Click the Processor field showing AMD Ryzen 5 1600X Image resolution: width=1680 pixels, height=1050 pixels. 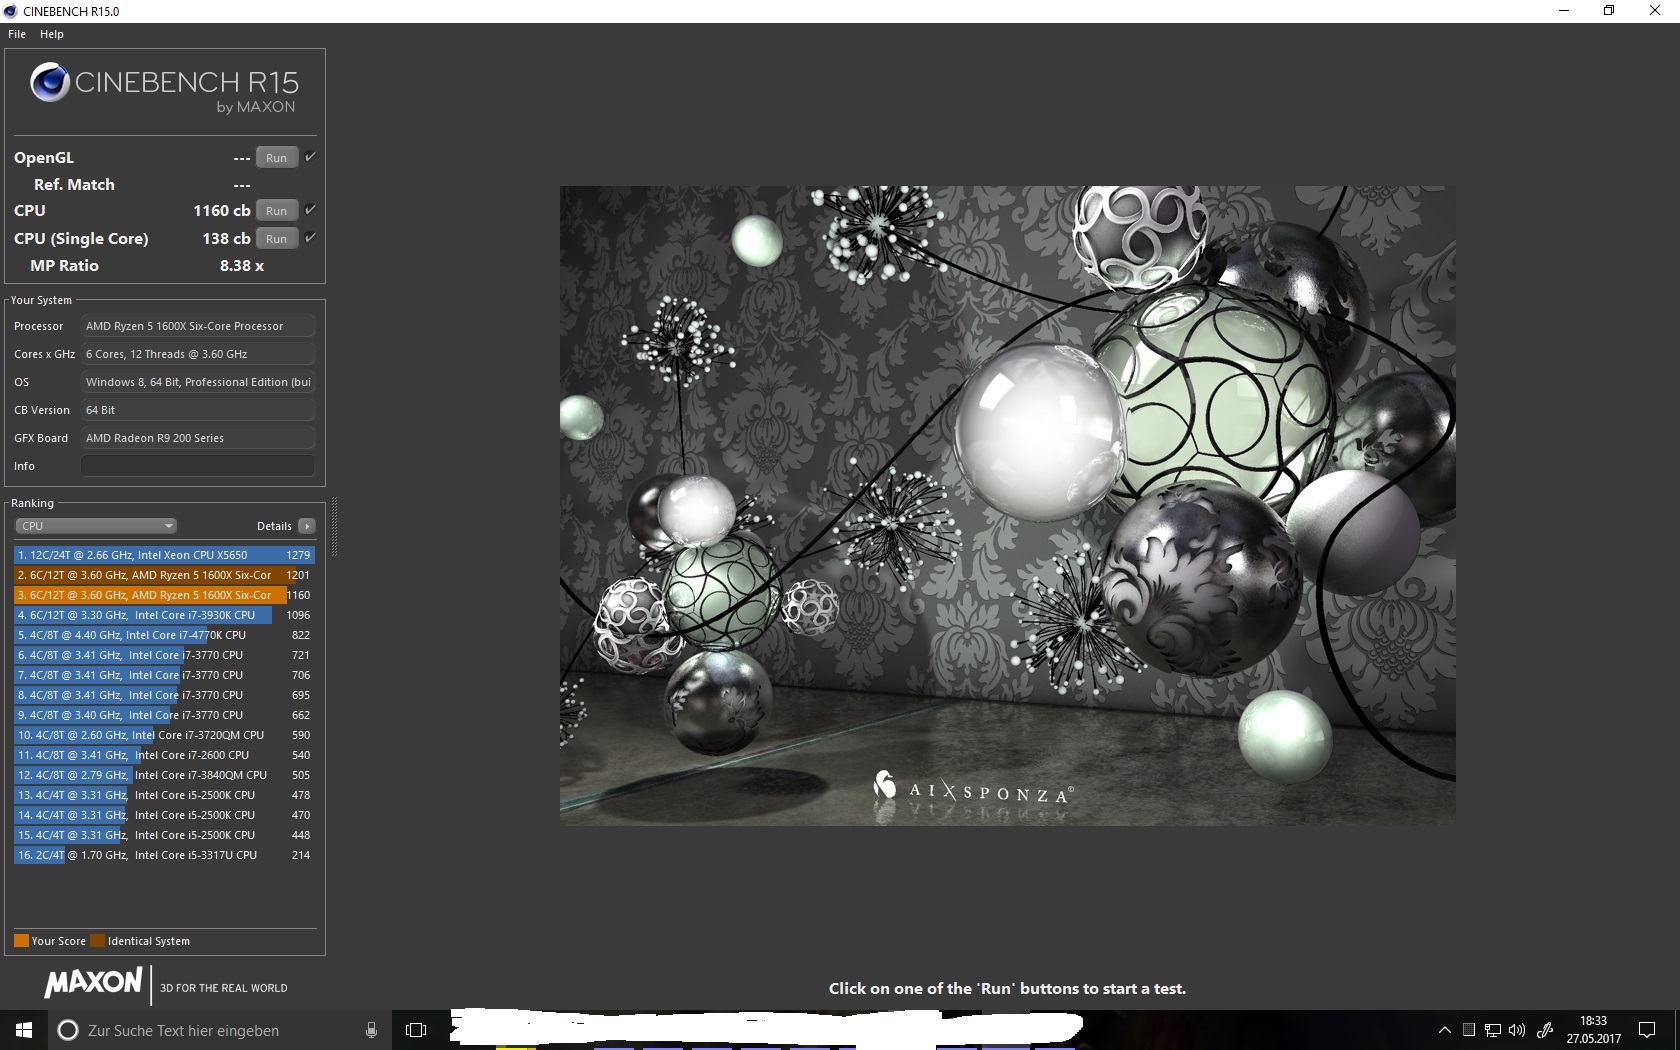pyautogui.click(x=198, y=326)
